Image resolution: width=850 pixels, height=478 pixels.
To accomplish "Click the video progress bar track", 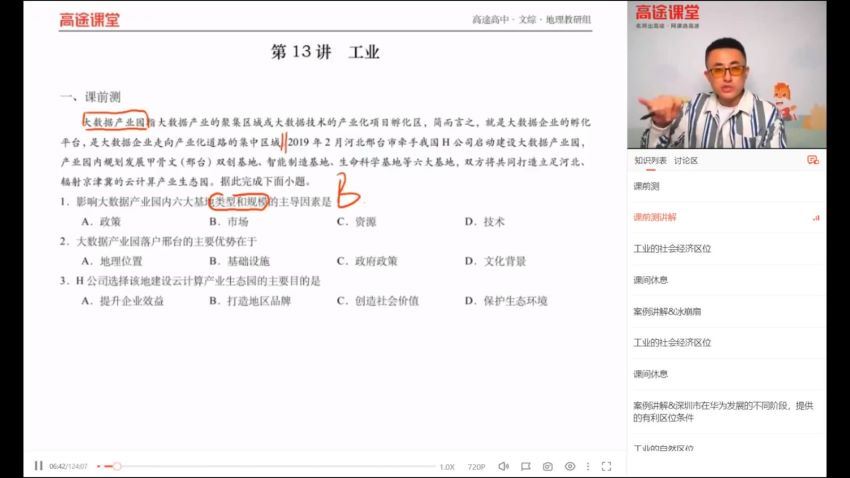I will tap(270, 466).
